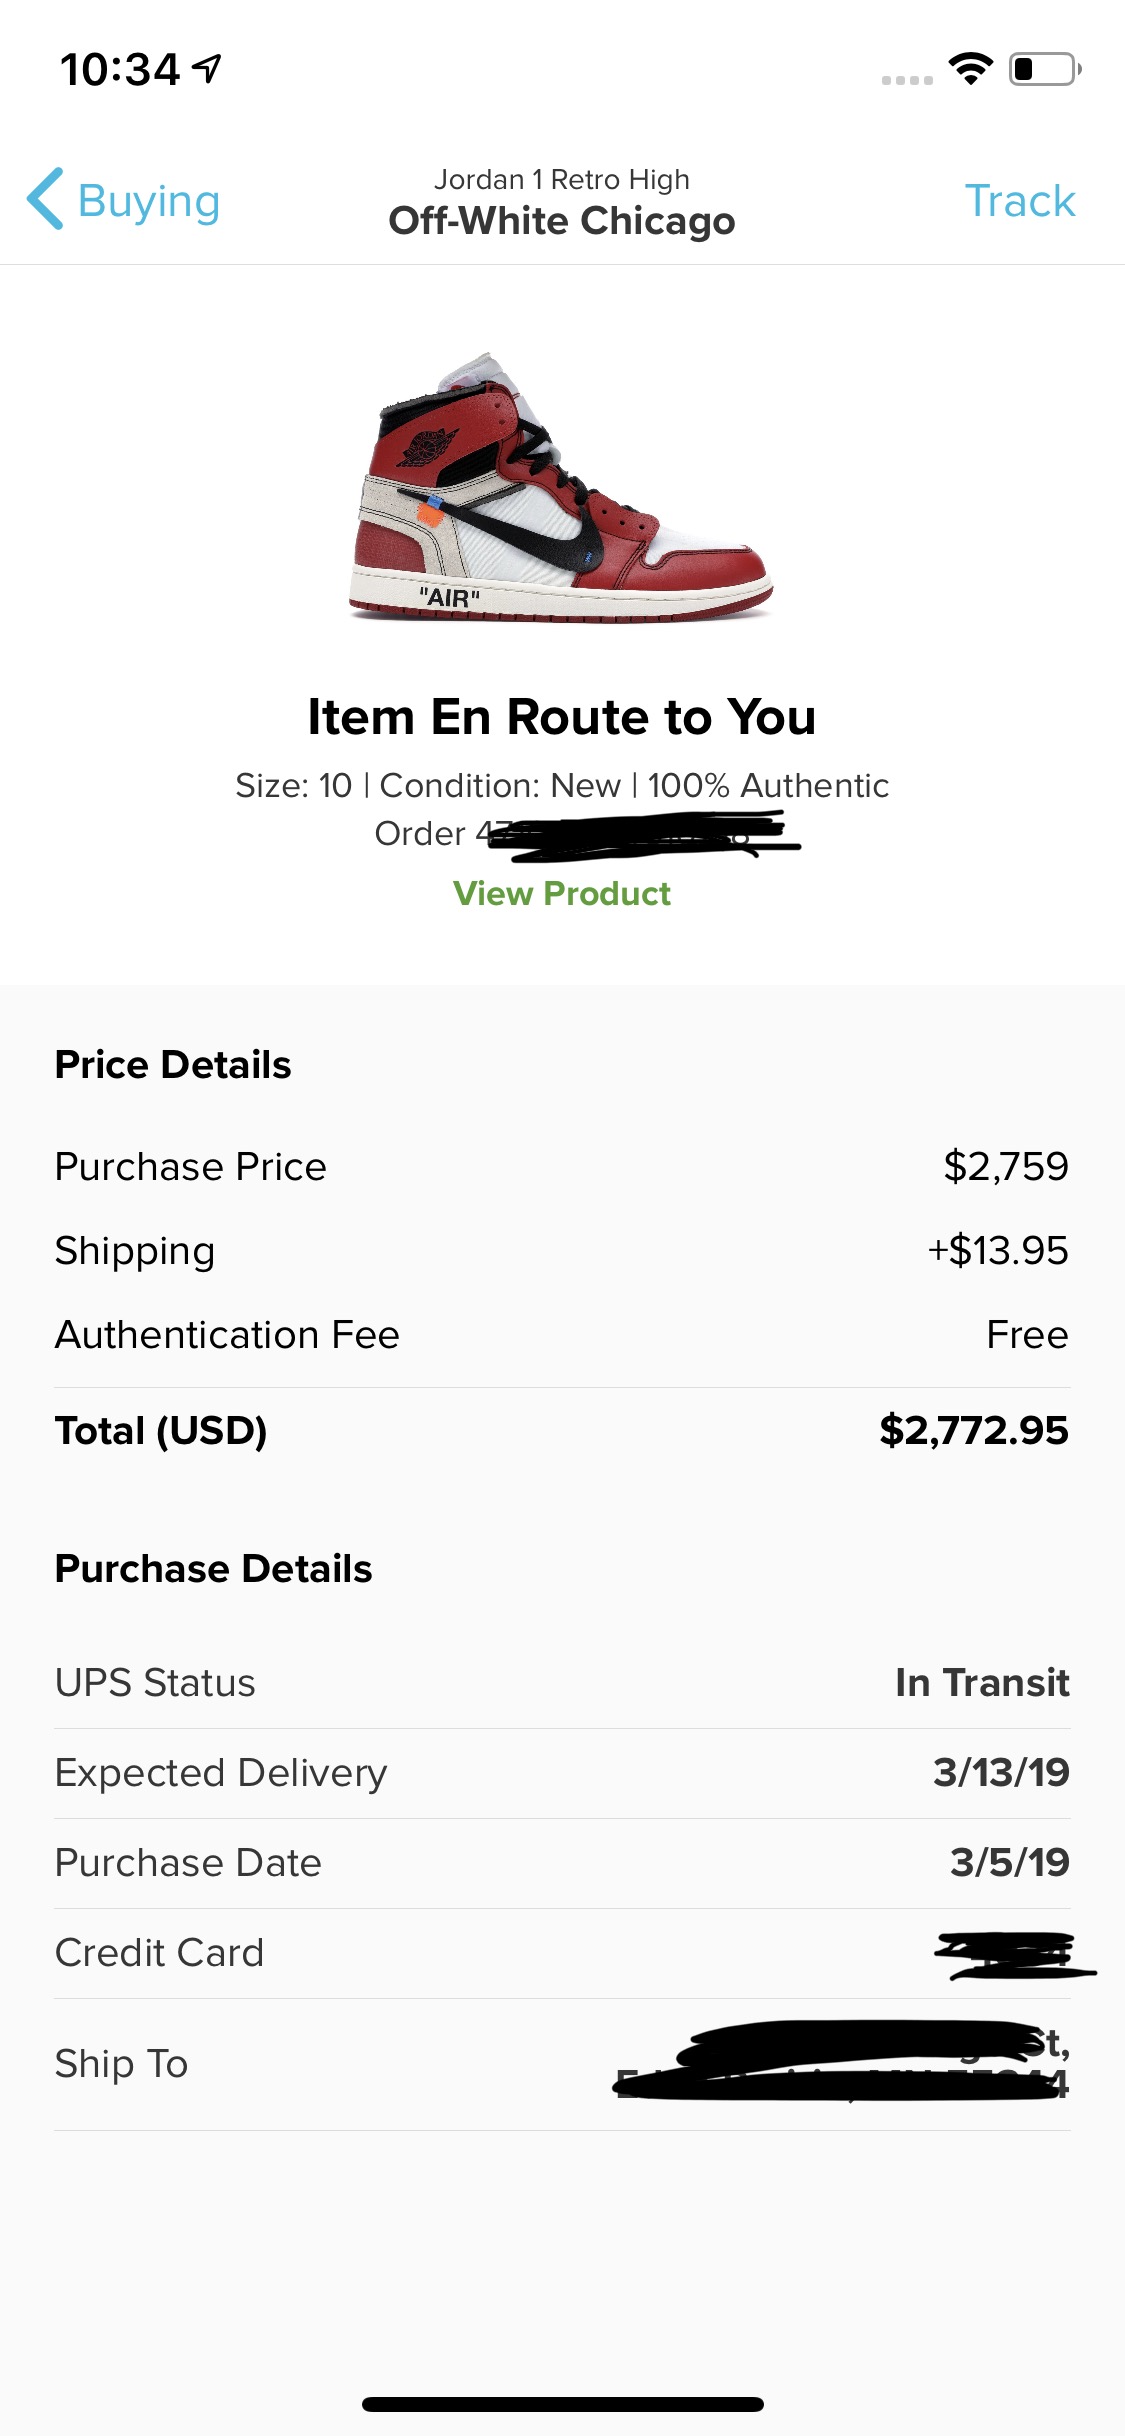This screenshot has width=1125, height=2436.
Task: Select the Item En Route to You heading
Action: [562, 717]
